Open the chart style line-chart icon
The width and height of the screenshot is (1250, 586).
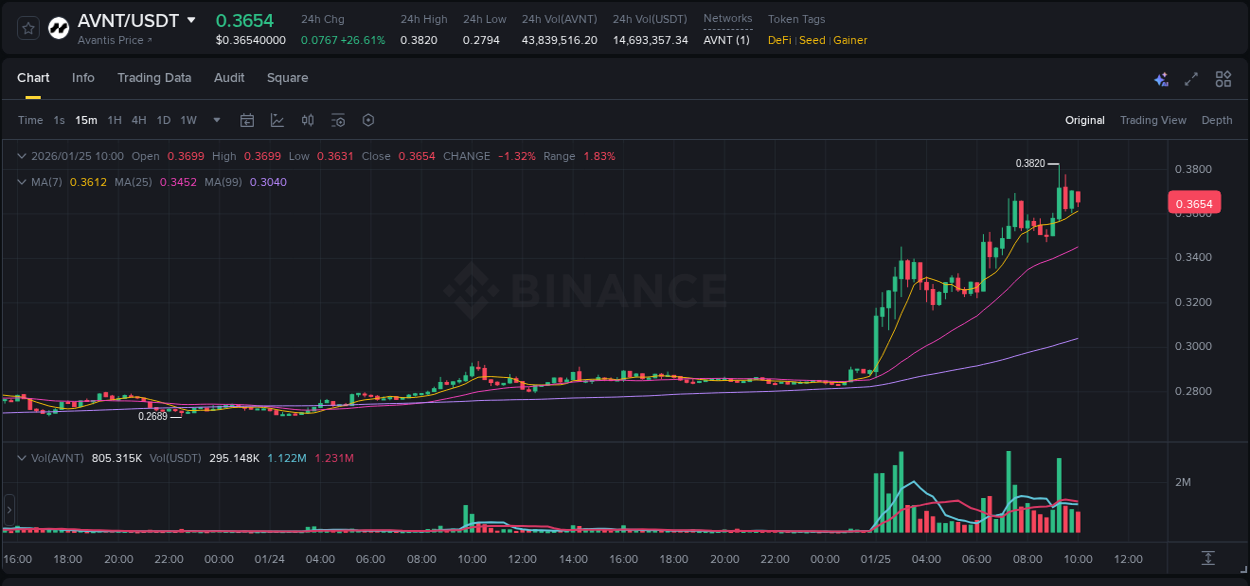coord(277,120)
